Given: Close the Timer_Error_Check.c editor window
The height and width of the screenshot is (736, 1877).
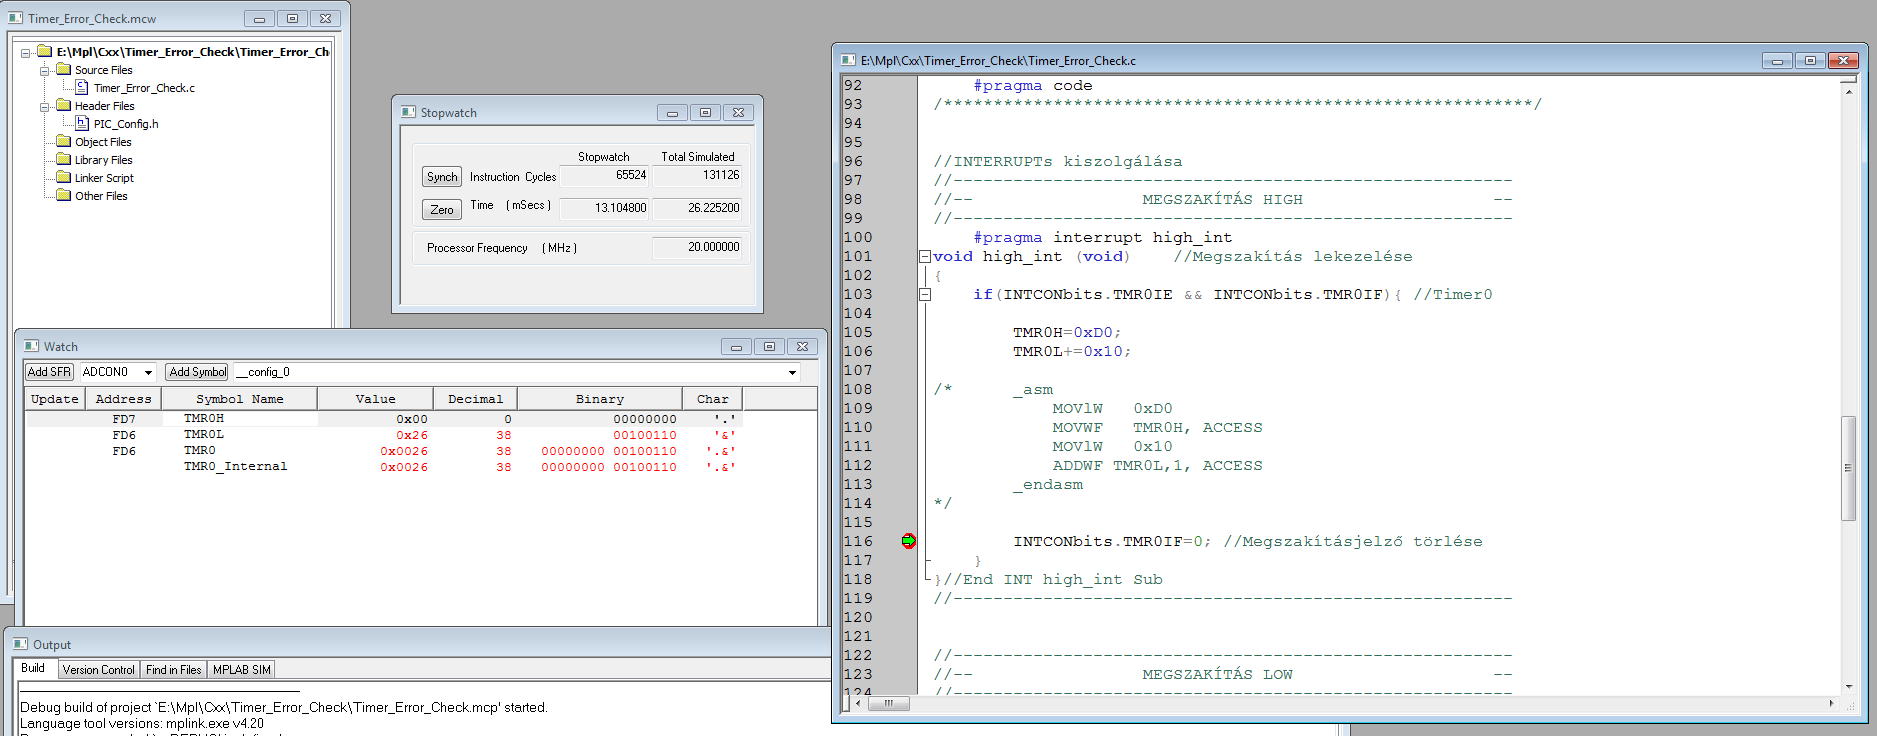Looking at the screenshot, I should pyautogui.click(x=1843, y=61).
